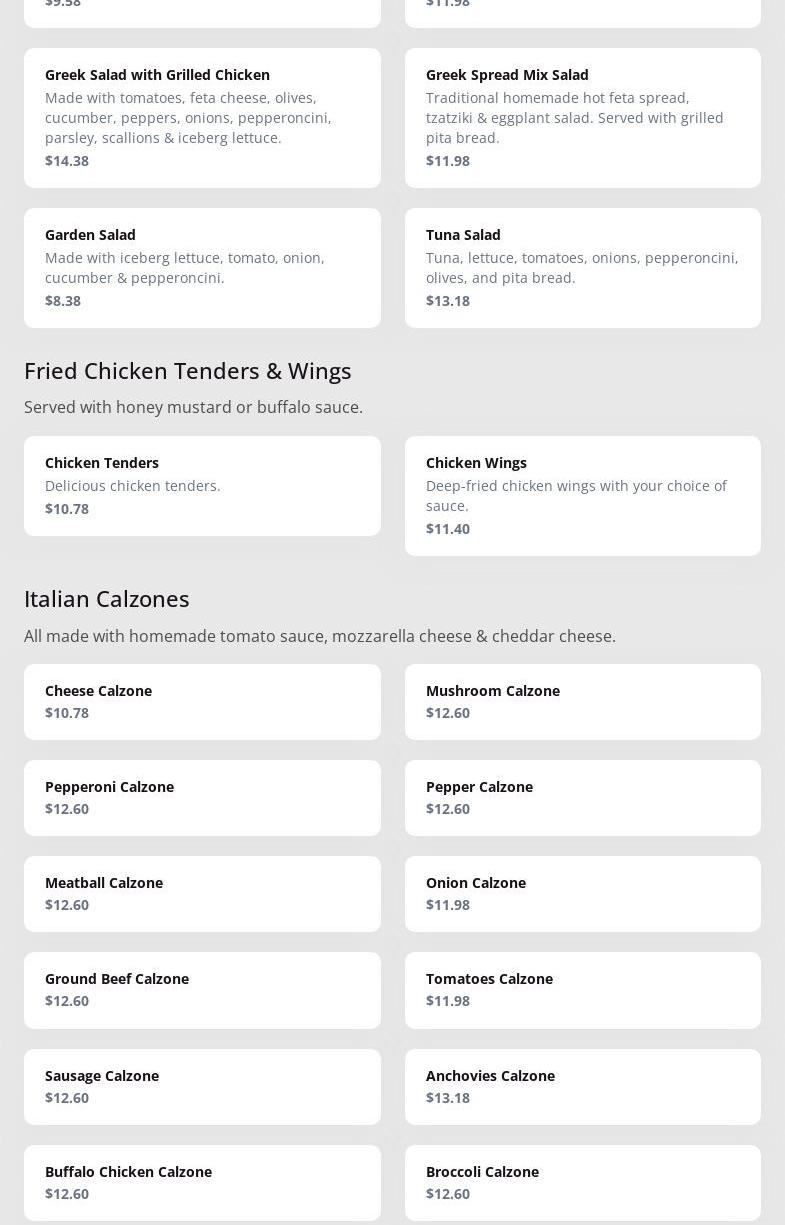Select the Ground Beef Calzone

[202, 990]
